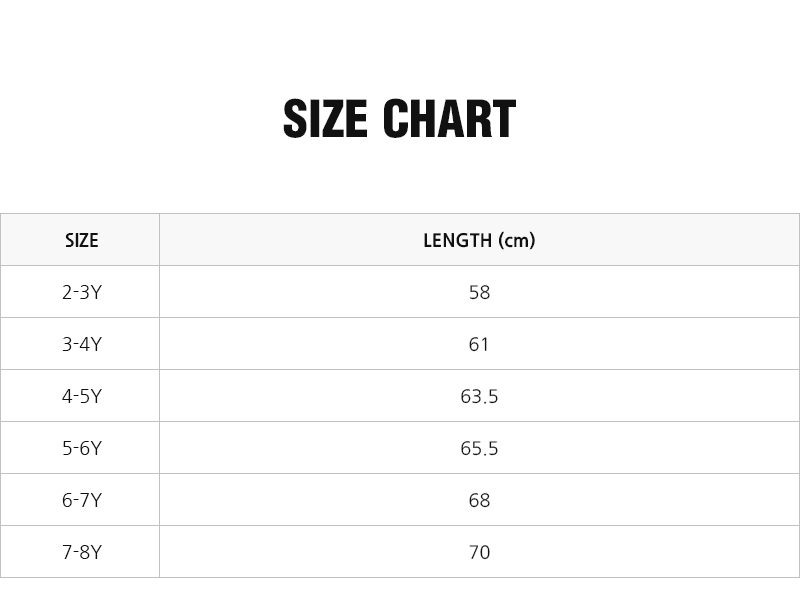This screenshot has width=800, height=616.
Task: Click the word LENGTH in the header
Action: tap(459, 240)
